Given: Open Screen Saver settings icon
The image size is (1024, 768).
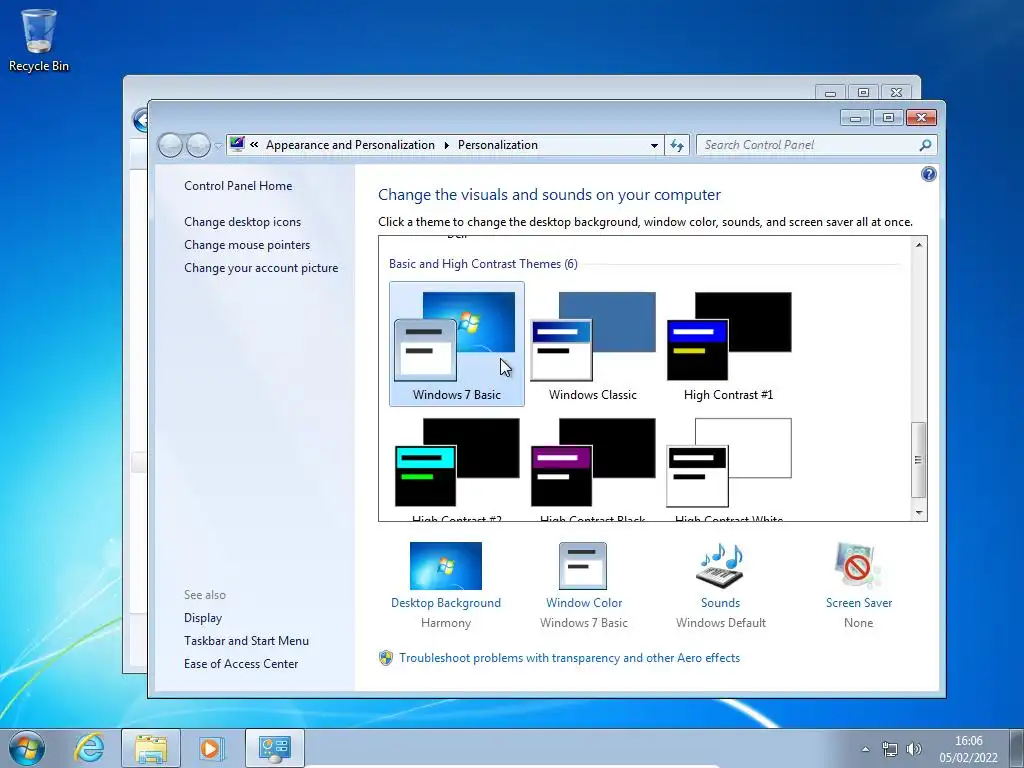Looking at the screenshot, I should 858,566.
